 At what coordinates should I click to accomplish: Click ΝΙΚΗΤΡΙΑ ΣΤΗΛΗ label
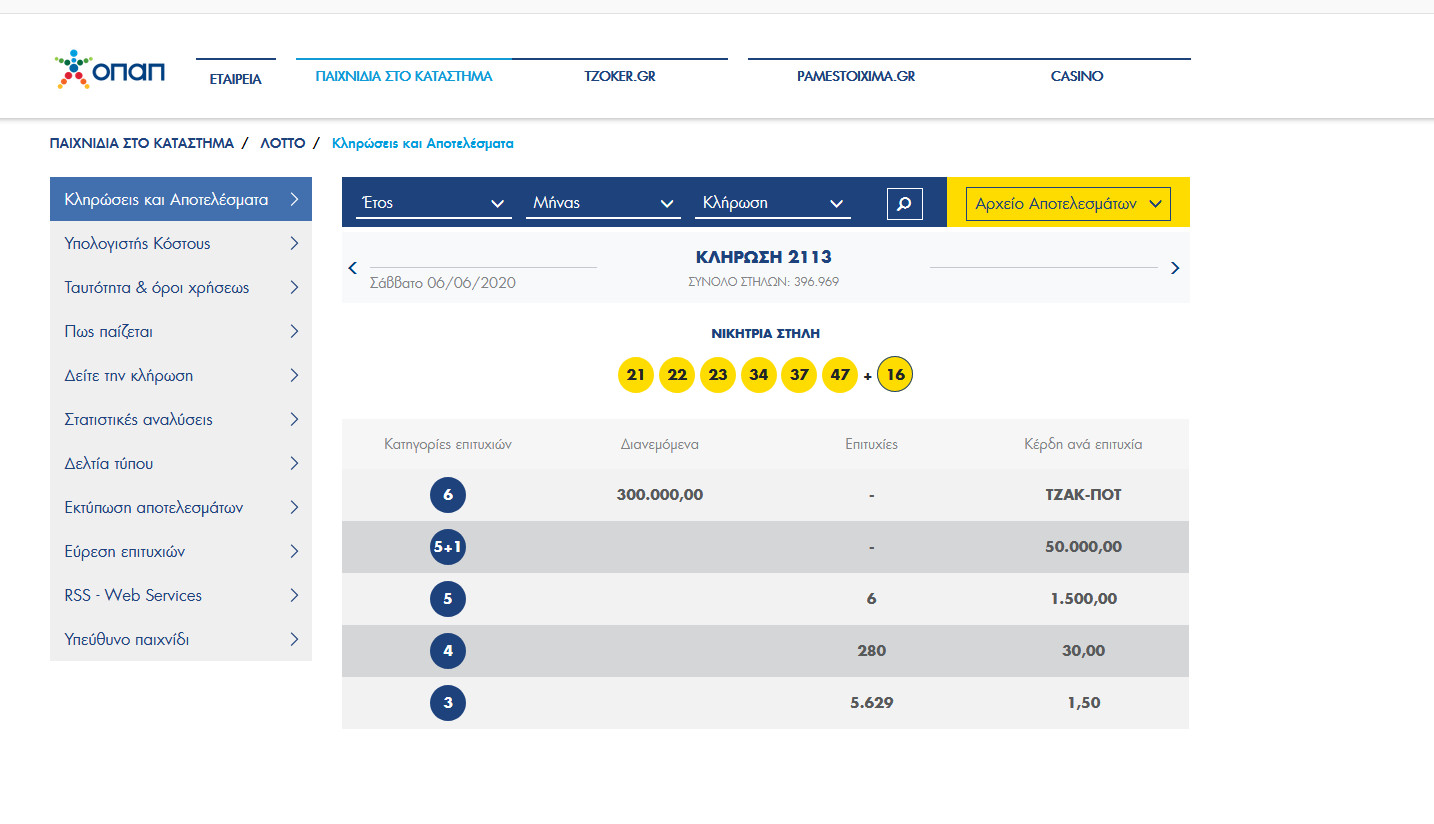click(765, 334)
